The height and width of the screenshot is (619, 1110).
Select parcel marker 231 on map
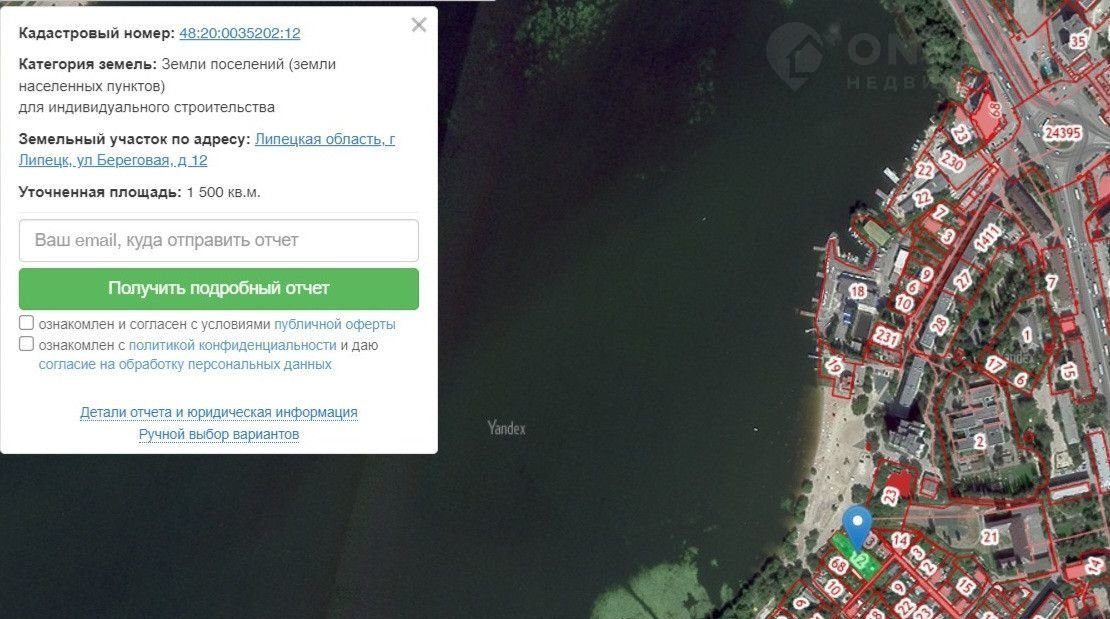click(886, 337)
